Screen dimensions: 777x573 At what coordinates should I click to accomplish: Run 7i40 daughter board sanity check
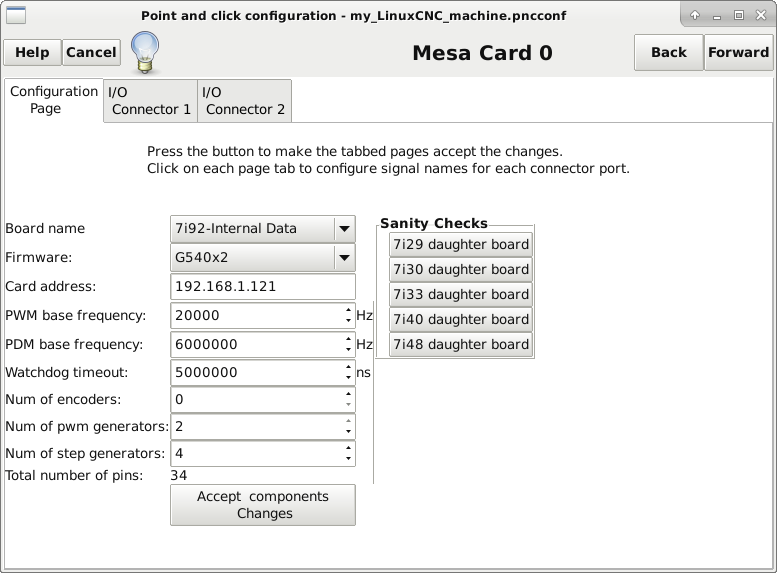[461, 319]
